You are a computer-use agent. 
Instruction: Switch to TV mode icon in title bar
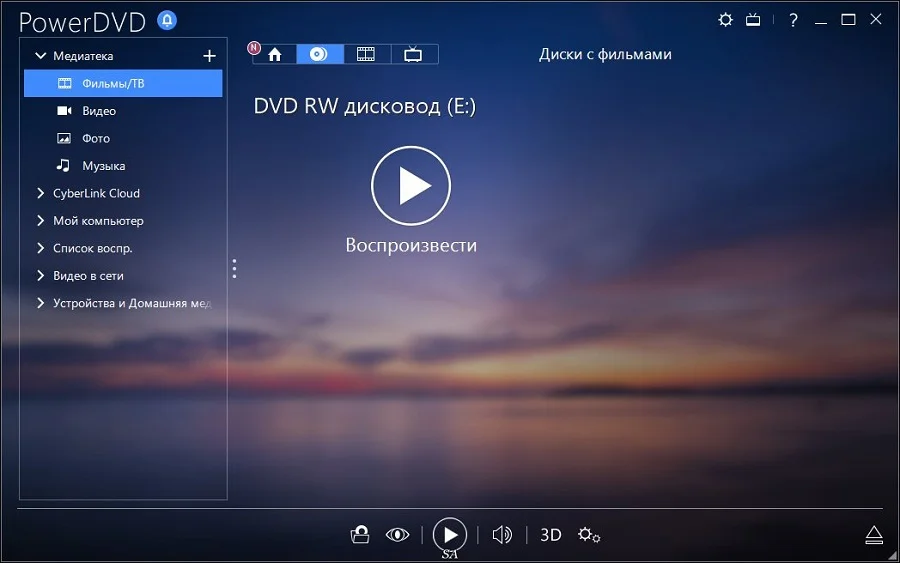755,20
